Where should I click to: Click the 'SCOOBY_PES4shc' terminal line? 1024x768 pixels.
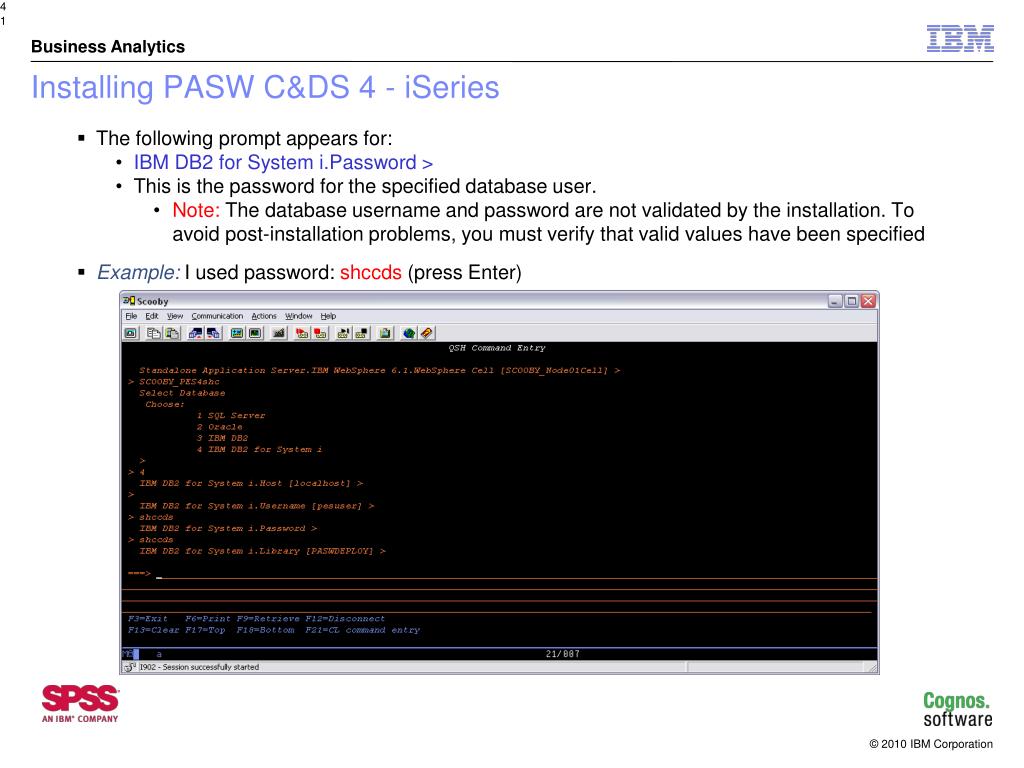pos(180,382)
